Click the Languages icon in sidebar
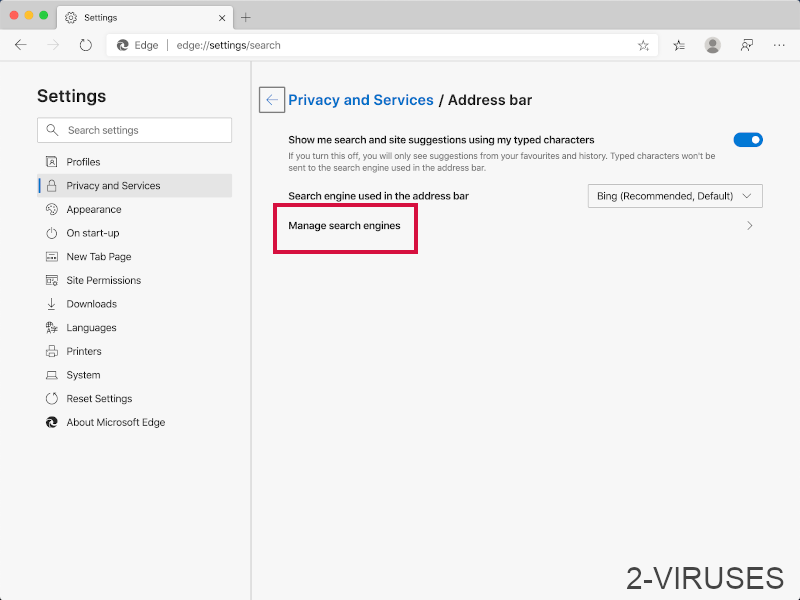This screenshot has height=600, width=800. (52, 328)
